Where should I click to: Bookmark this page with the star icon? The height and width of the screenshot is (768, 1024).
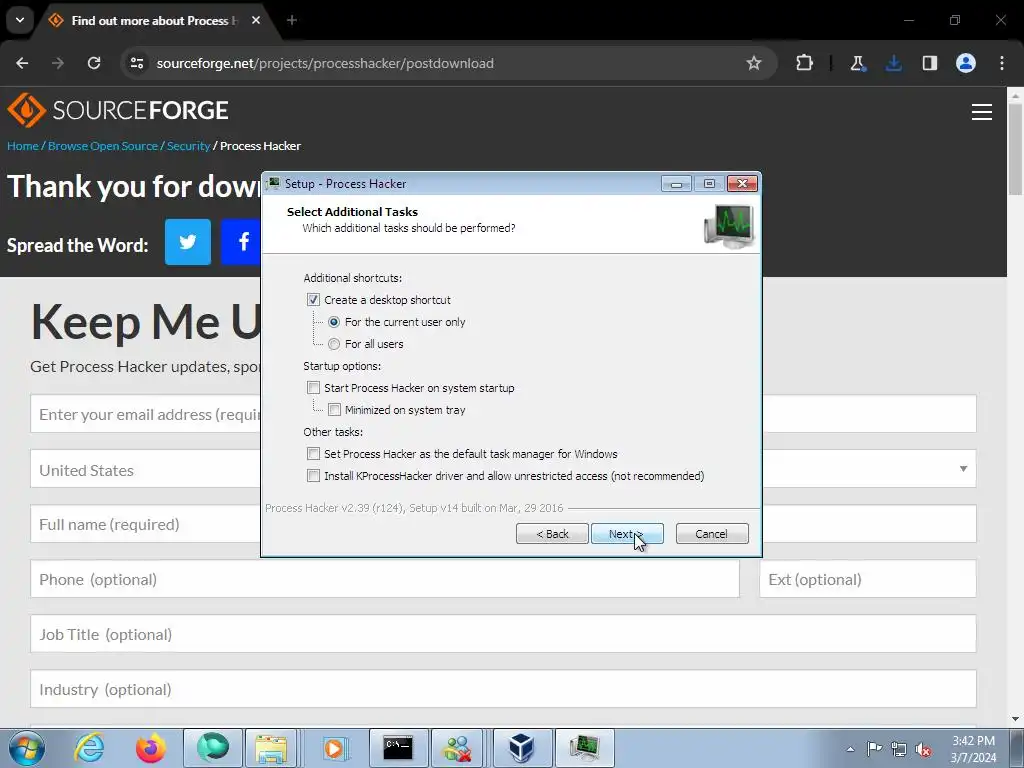(x=754, y=63)
